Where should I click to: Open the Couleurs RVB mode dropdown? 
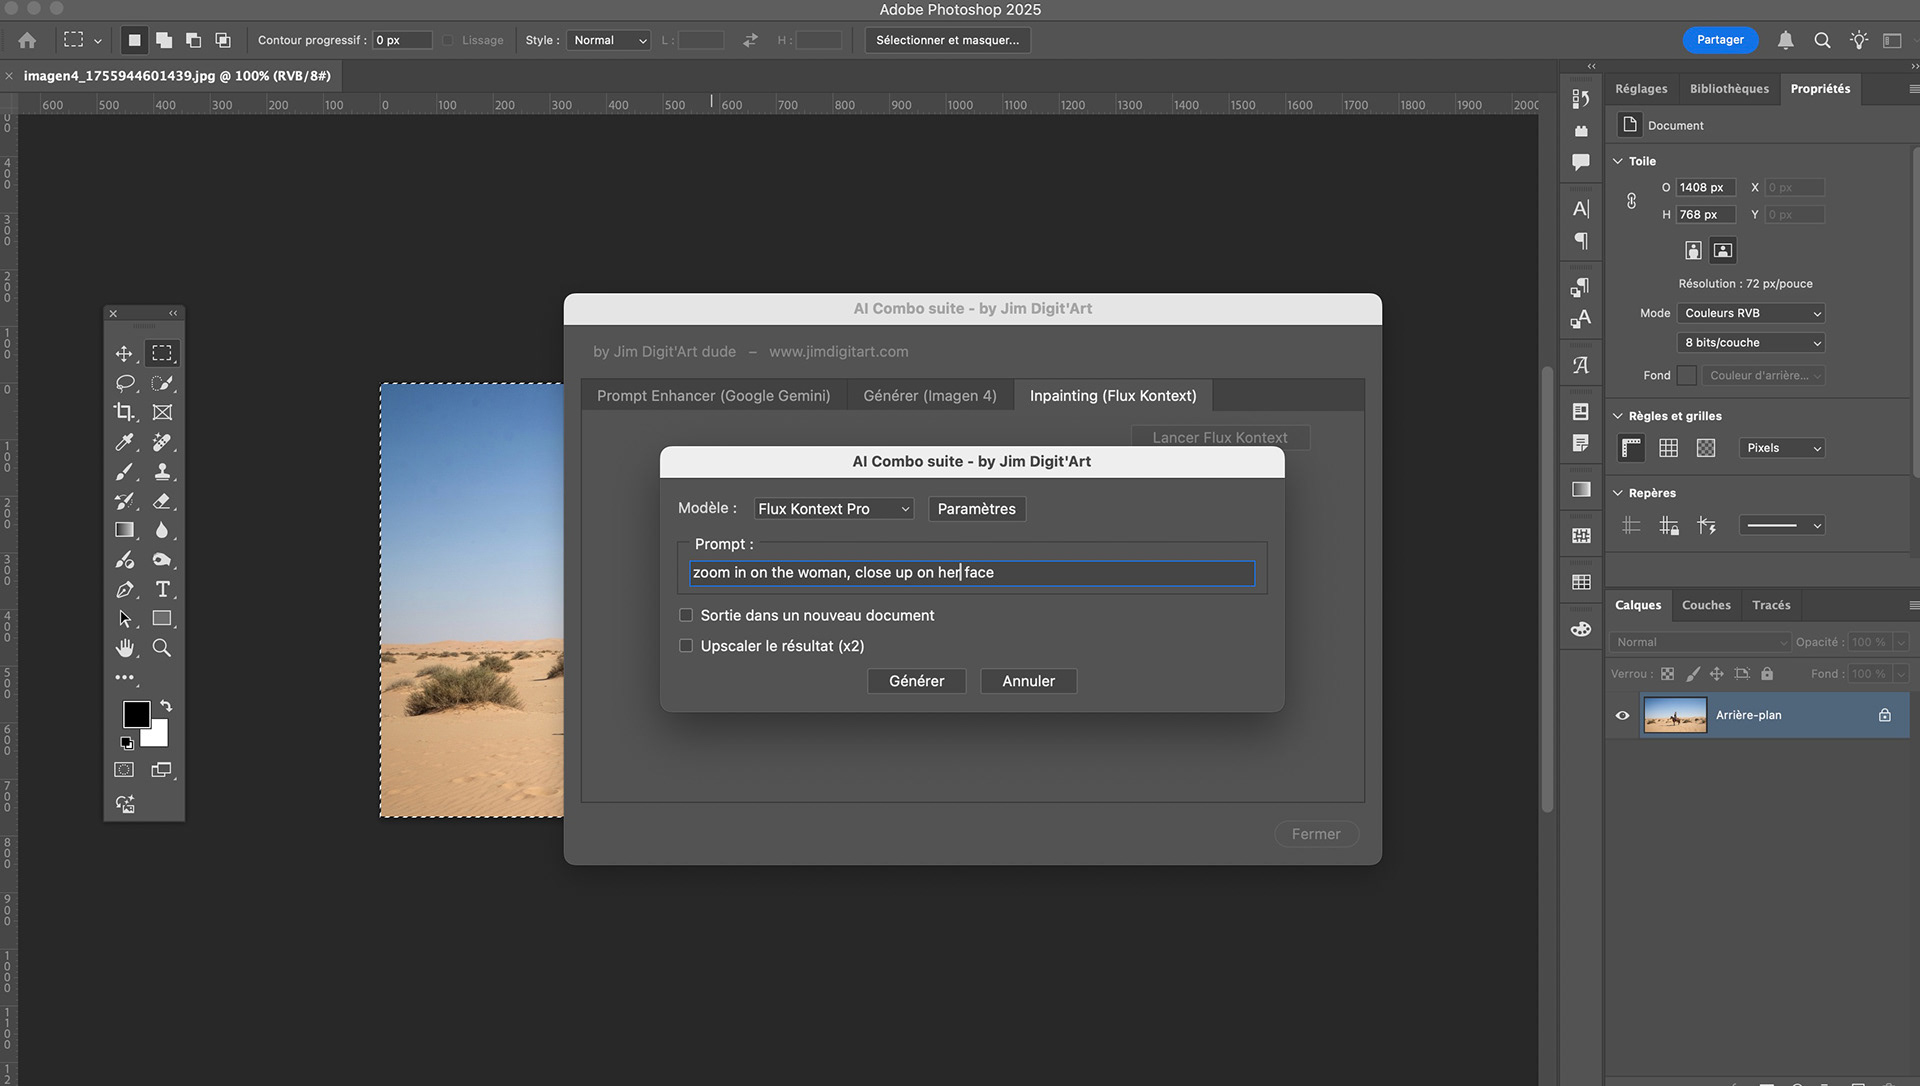coord(1751,313)
